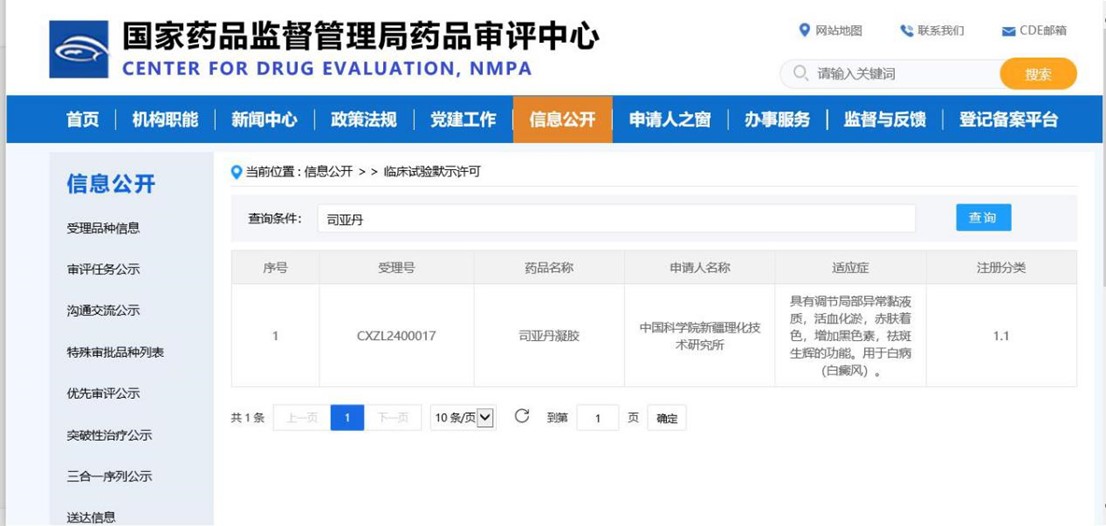Click the page number input box
The image size is (1106, 526).
[598, 418]
